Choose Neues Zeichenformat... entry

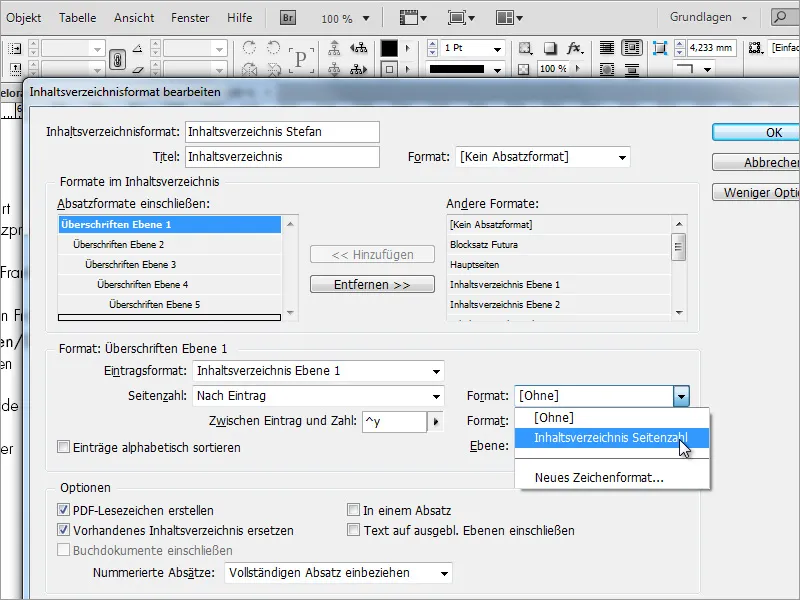tap(612, 478)
